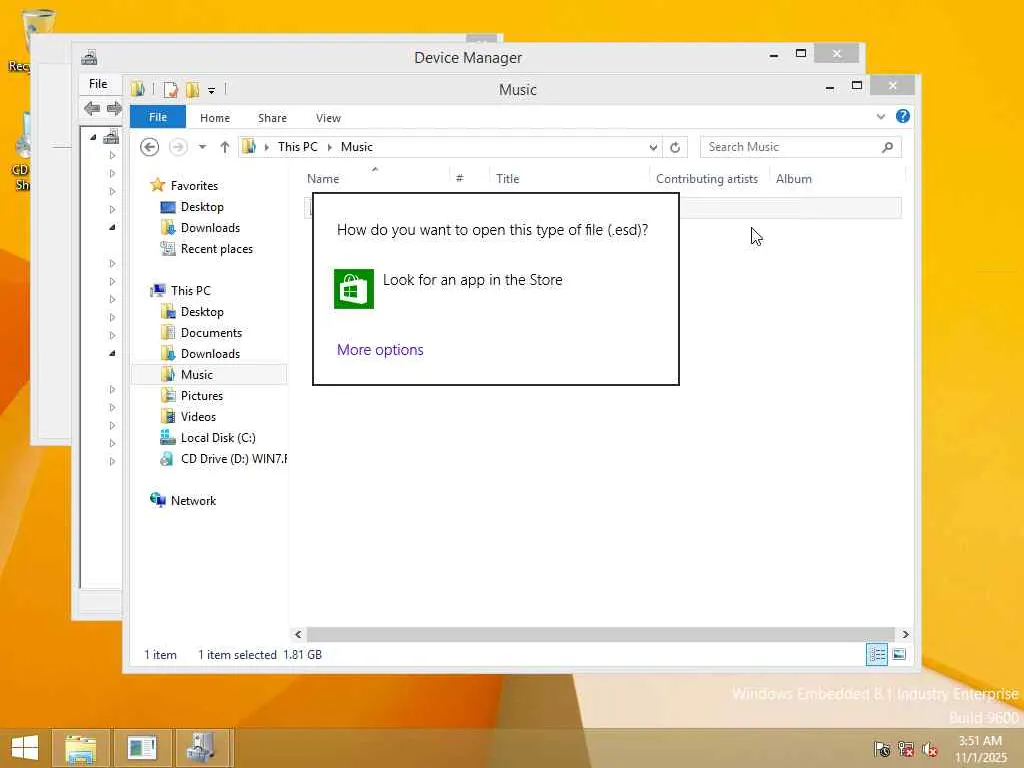Sort by Name column header
Screen dimensions: 1024x768
pos(323,179)
